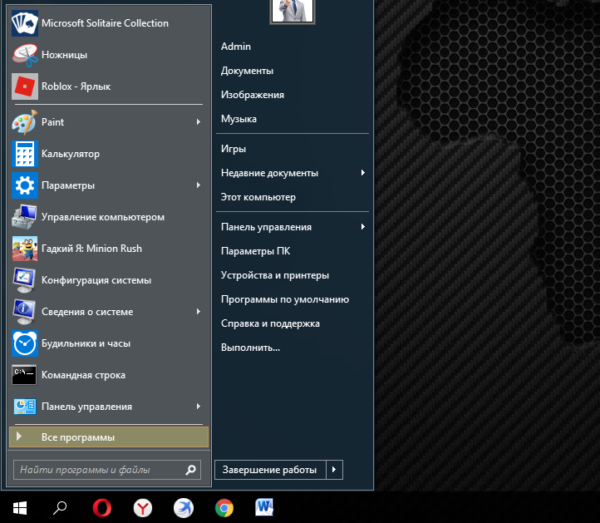The height and width of the screenshot is (523, 600).
Task: Click the Сведения о системе icon
Action: click(x=25, y=312)
